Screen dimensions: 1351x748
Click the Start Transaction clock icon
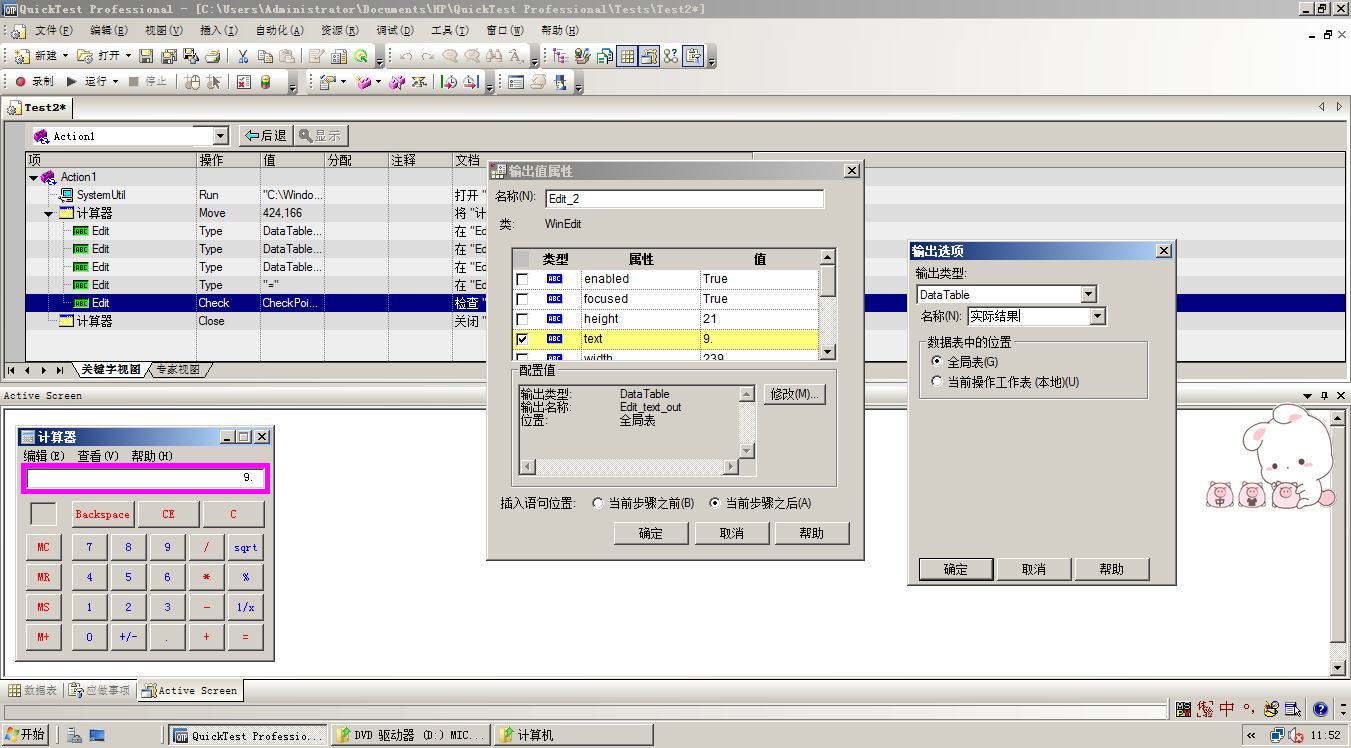[449, 82]
